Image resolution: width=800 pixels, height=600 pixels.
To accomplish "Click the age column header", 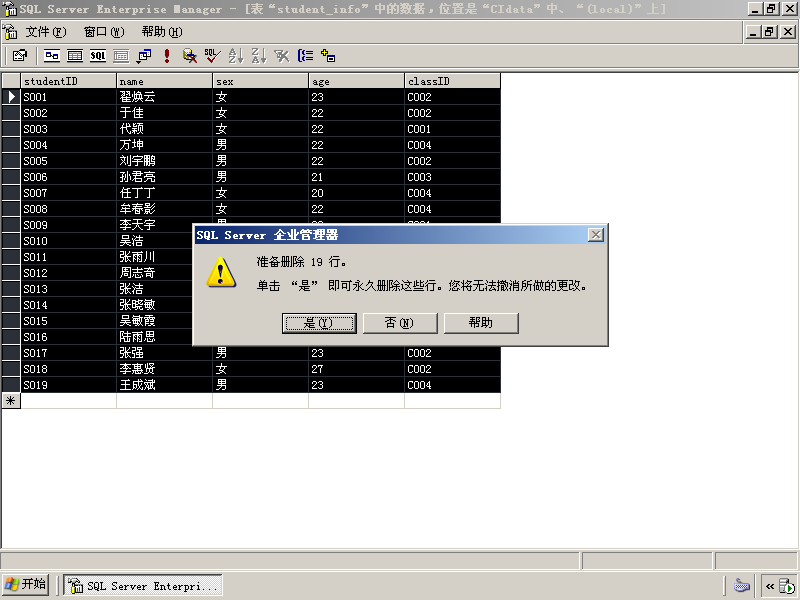I will click(x=356, y=81).
